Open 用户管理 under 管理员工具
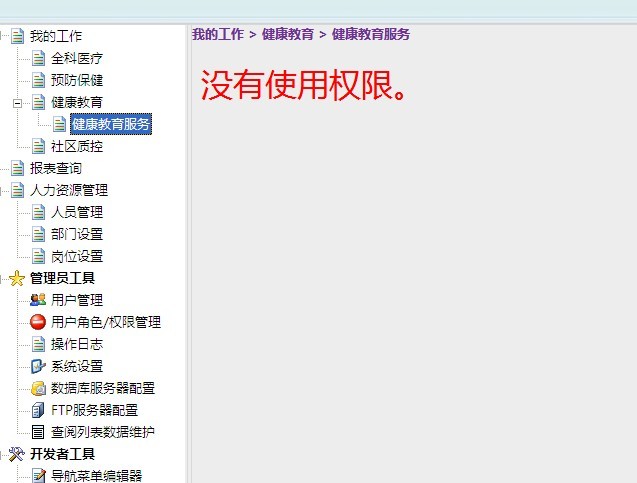The width and height of the screenshot is (637, 483). point(77,300)
